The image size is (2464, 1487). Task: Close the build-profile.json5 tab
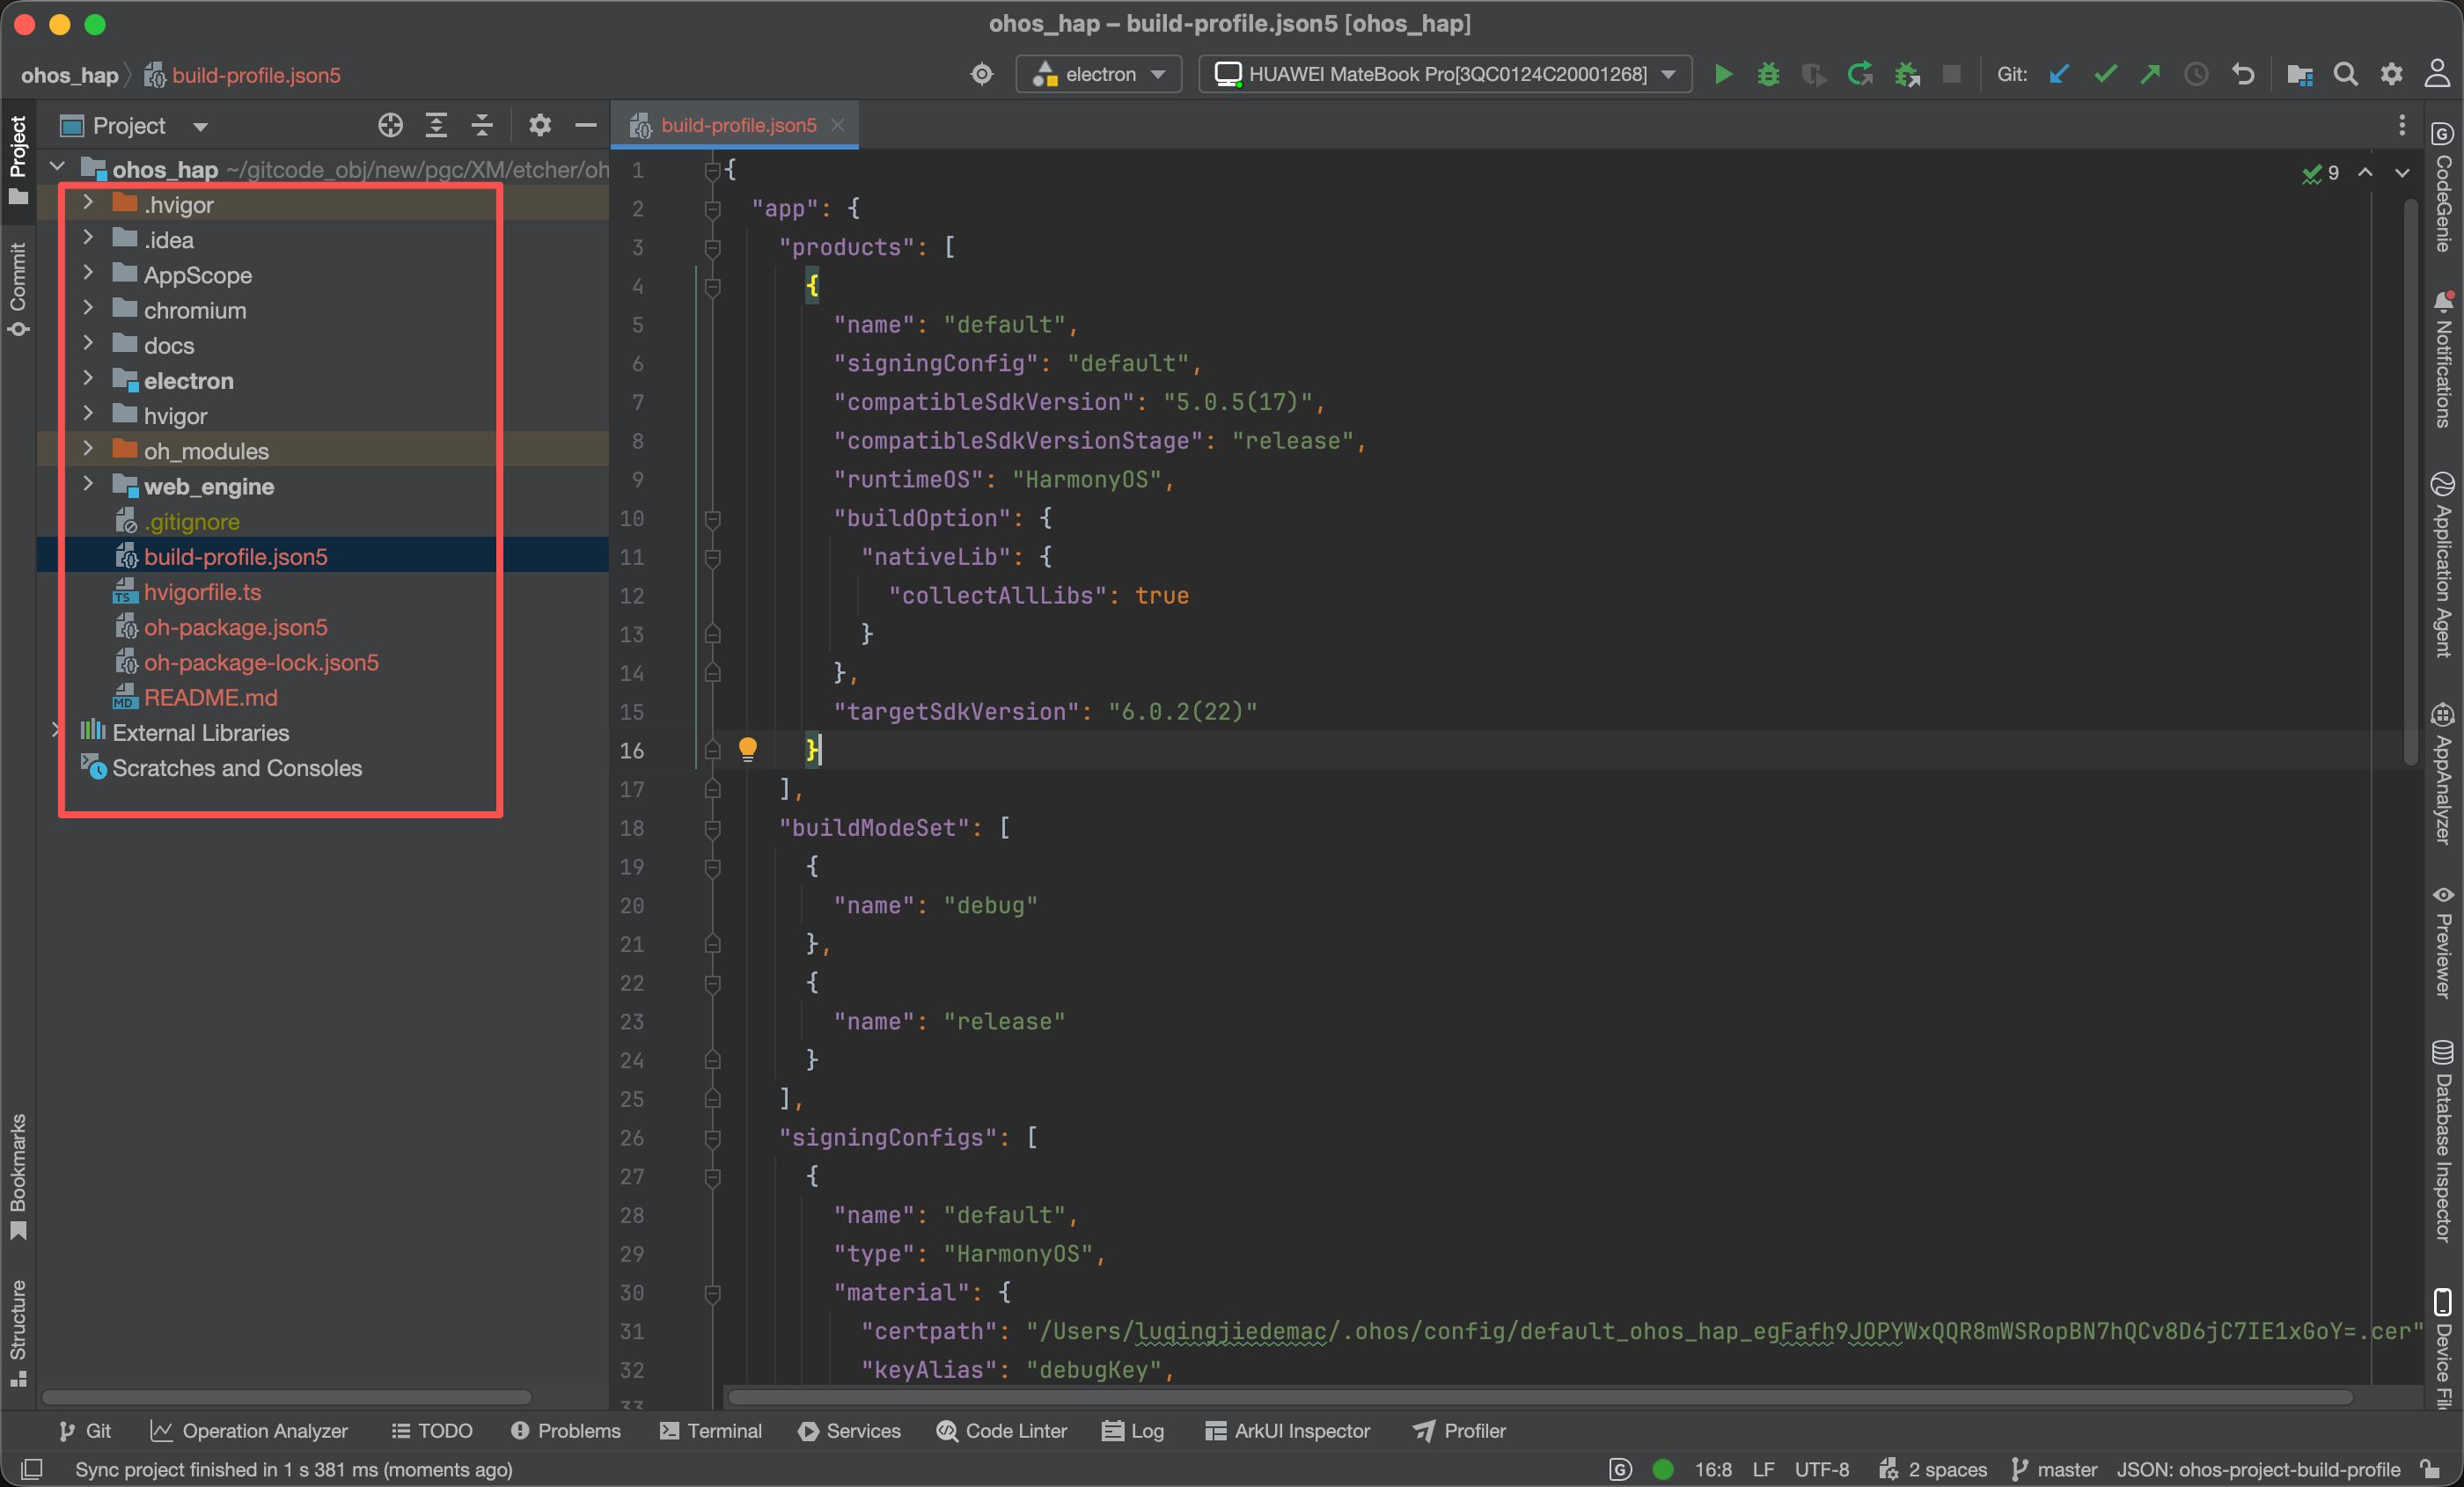838,125
